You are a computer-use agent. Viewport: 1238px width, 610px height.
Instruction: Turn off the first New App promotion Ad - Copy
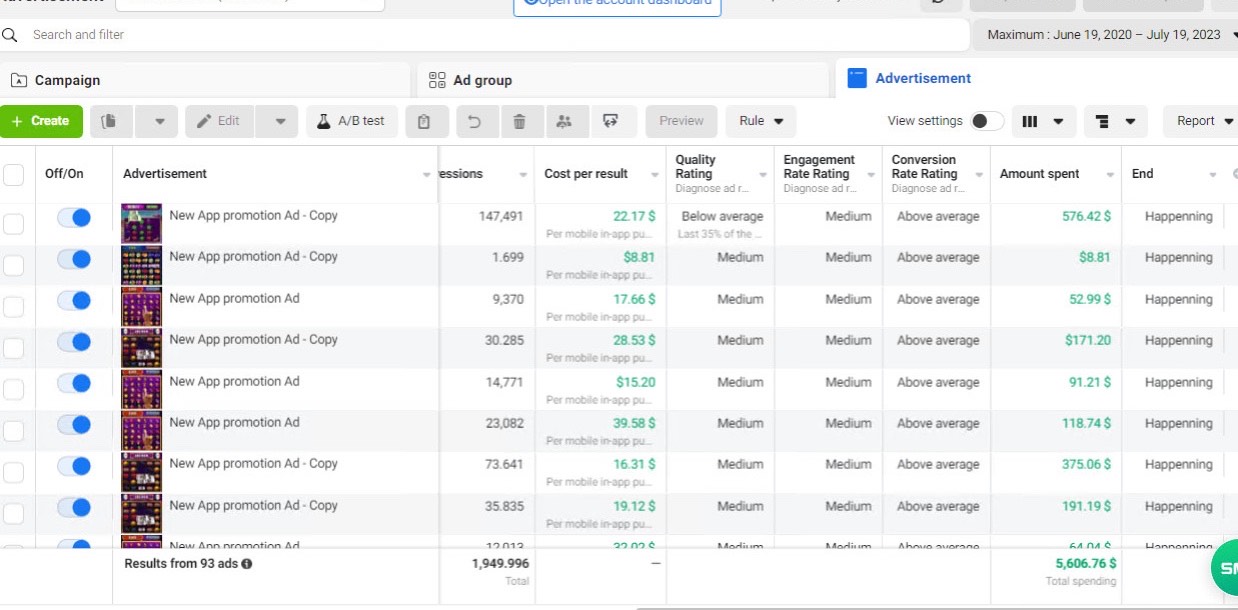click(x=74, y=217)
